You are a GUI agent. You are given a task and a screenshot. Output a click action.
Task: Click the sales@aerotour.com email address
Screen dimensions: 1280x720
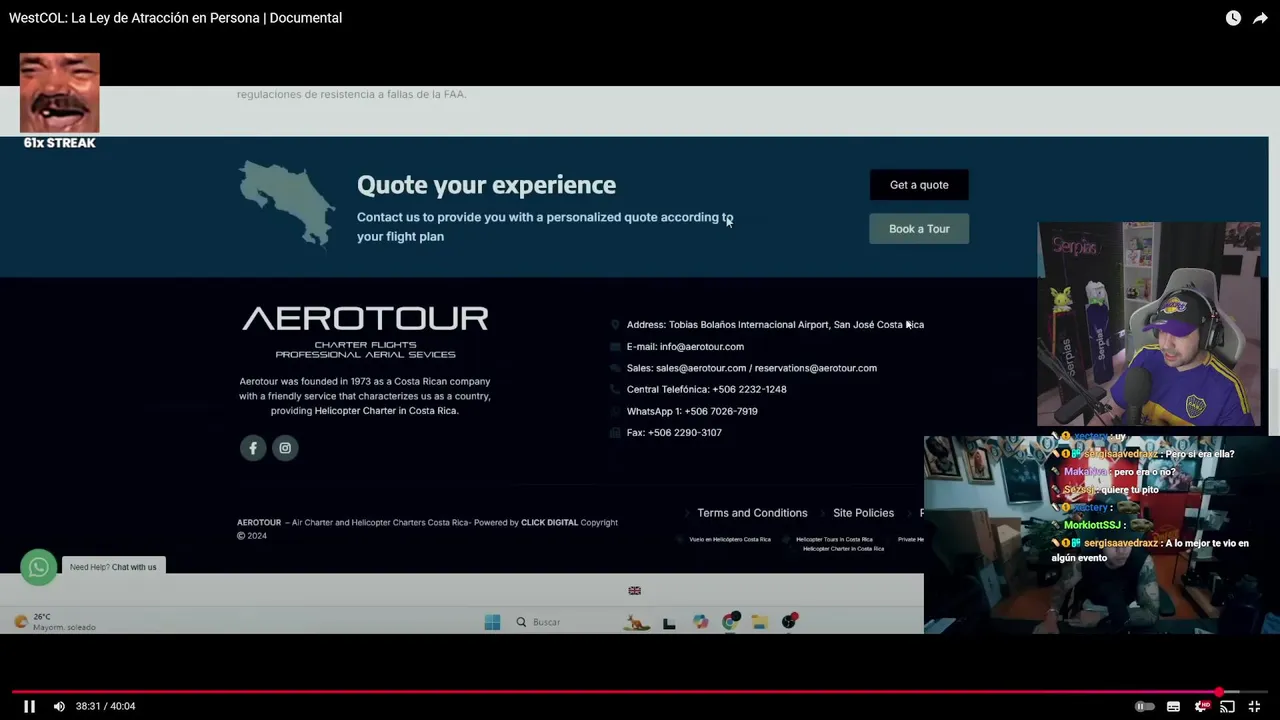[x=701, y=368]
